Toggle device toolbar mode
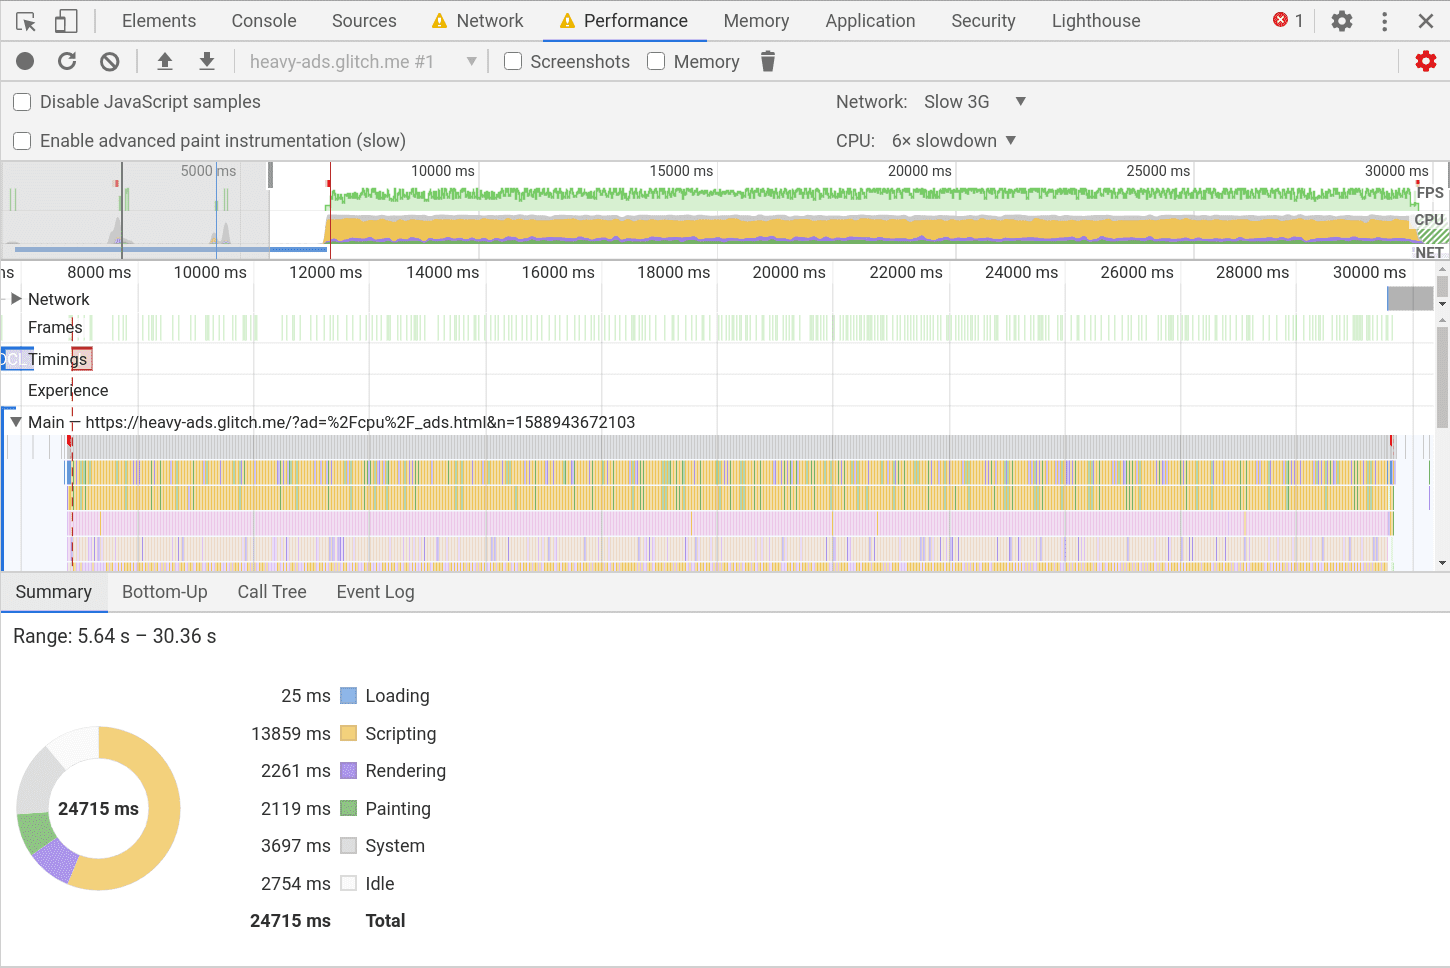Viewport: 1450px width, 968px height. pyautogui.click(x=66, y=20)
